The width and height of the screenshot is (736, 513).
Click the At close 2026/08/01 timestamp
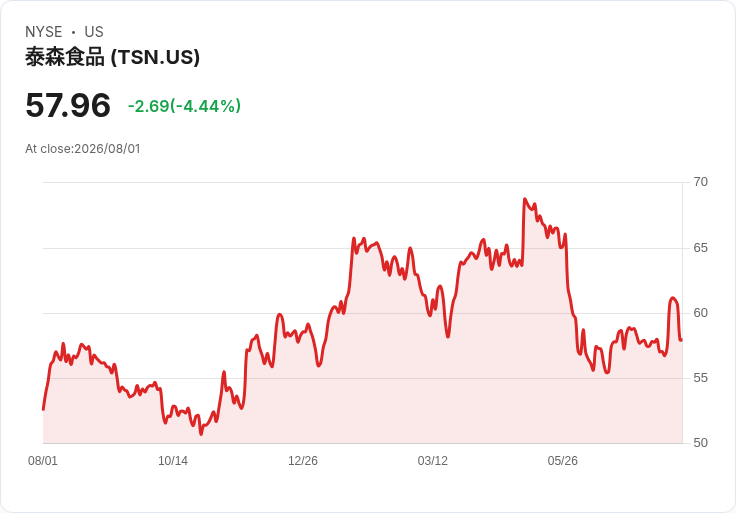83,149
